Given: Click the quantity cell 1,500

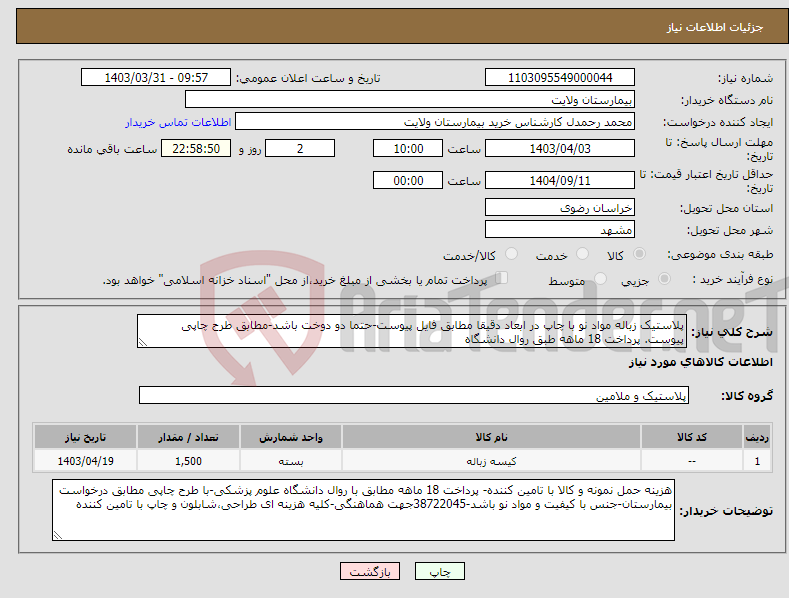Looking at the screenshot, I should [x=188, y=461].
